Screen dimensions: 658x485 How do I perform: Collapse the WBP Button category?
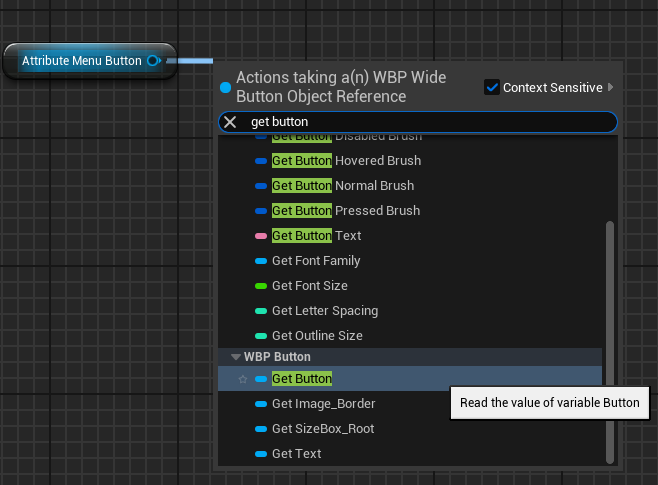[x=236, y=357]
